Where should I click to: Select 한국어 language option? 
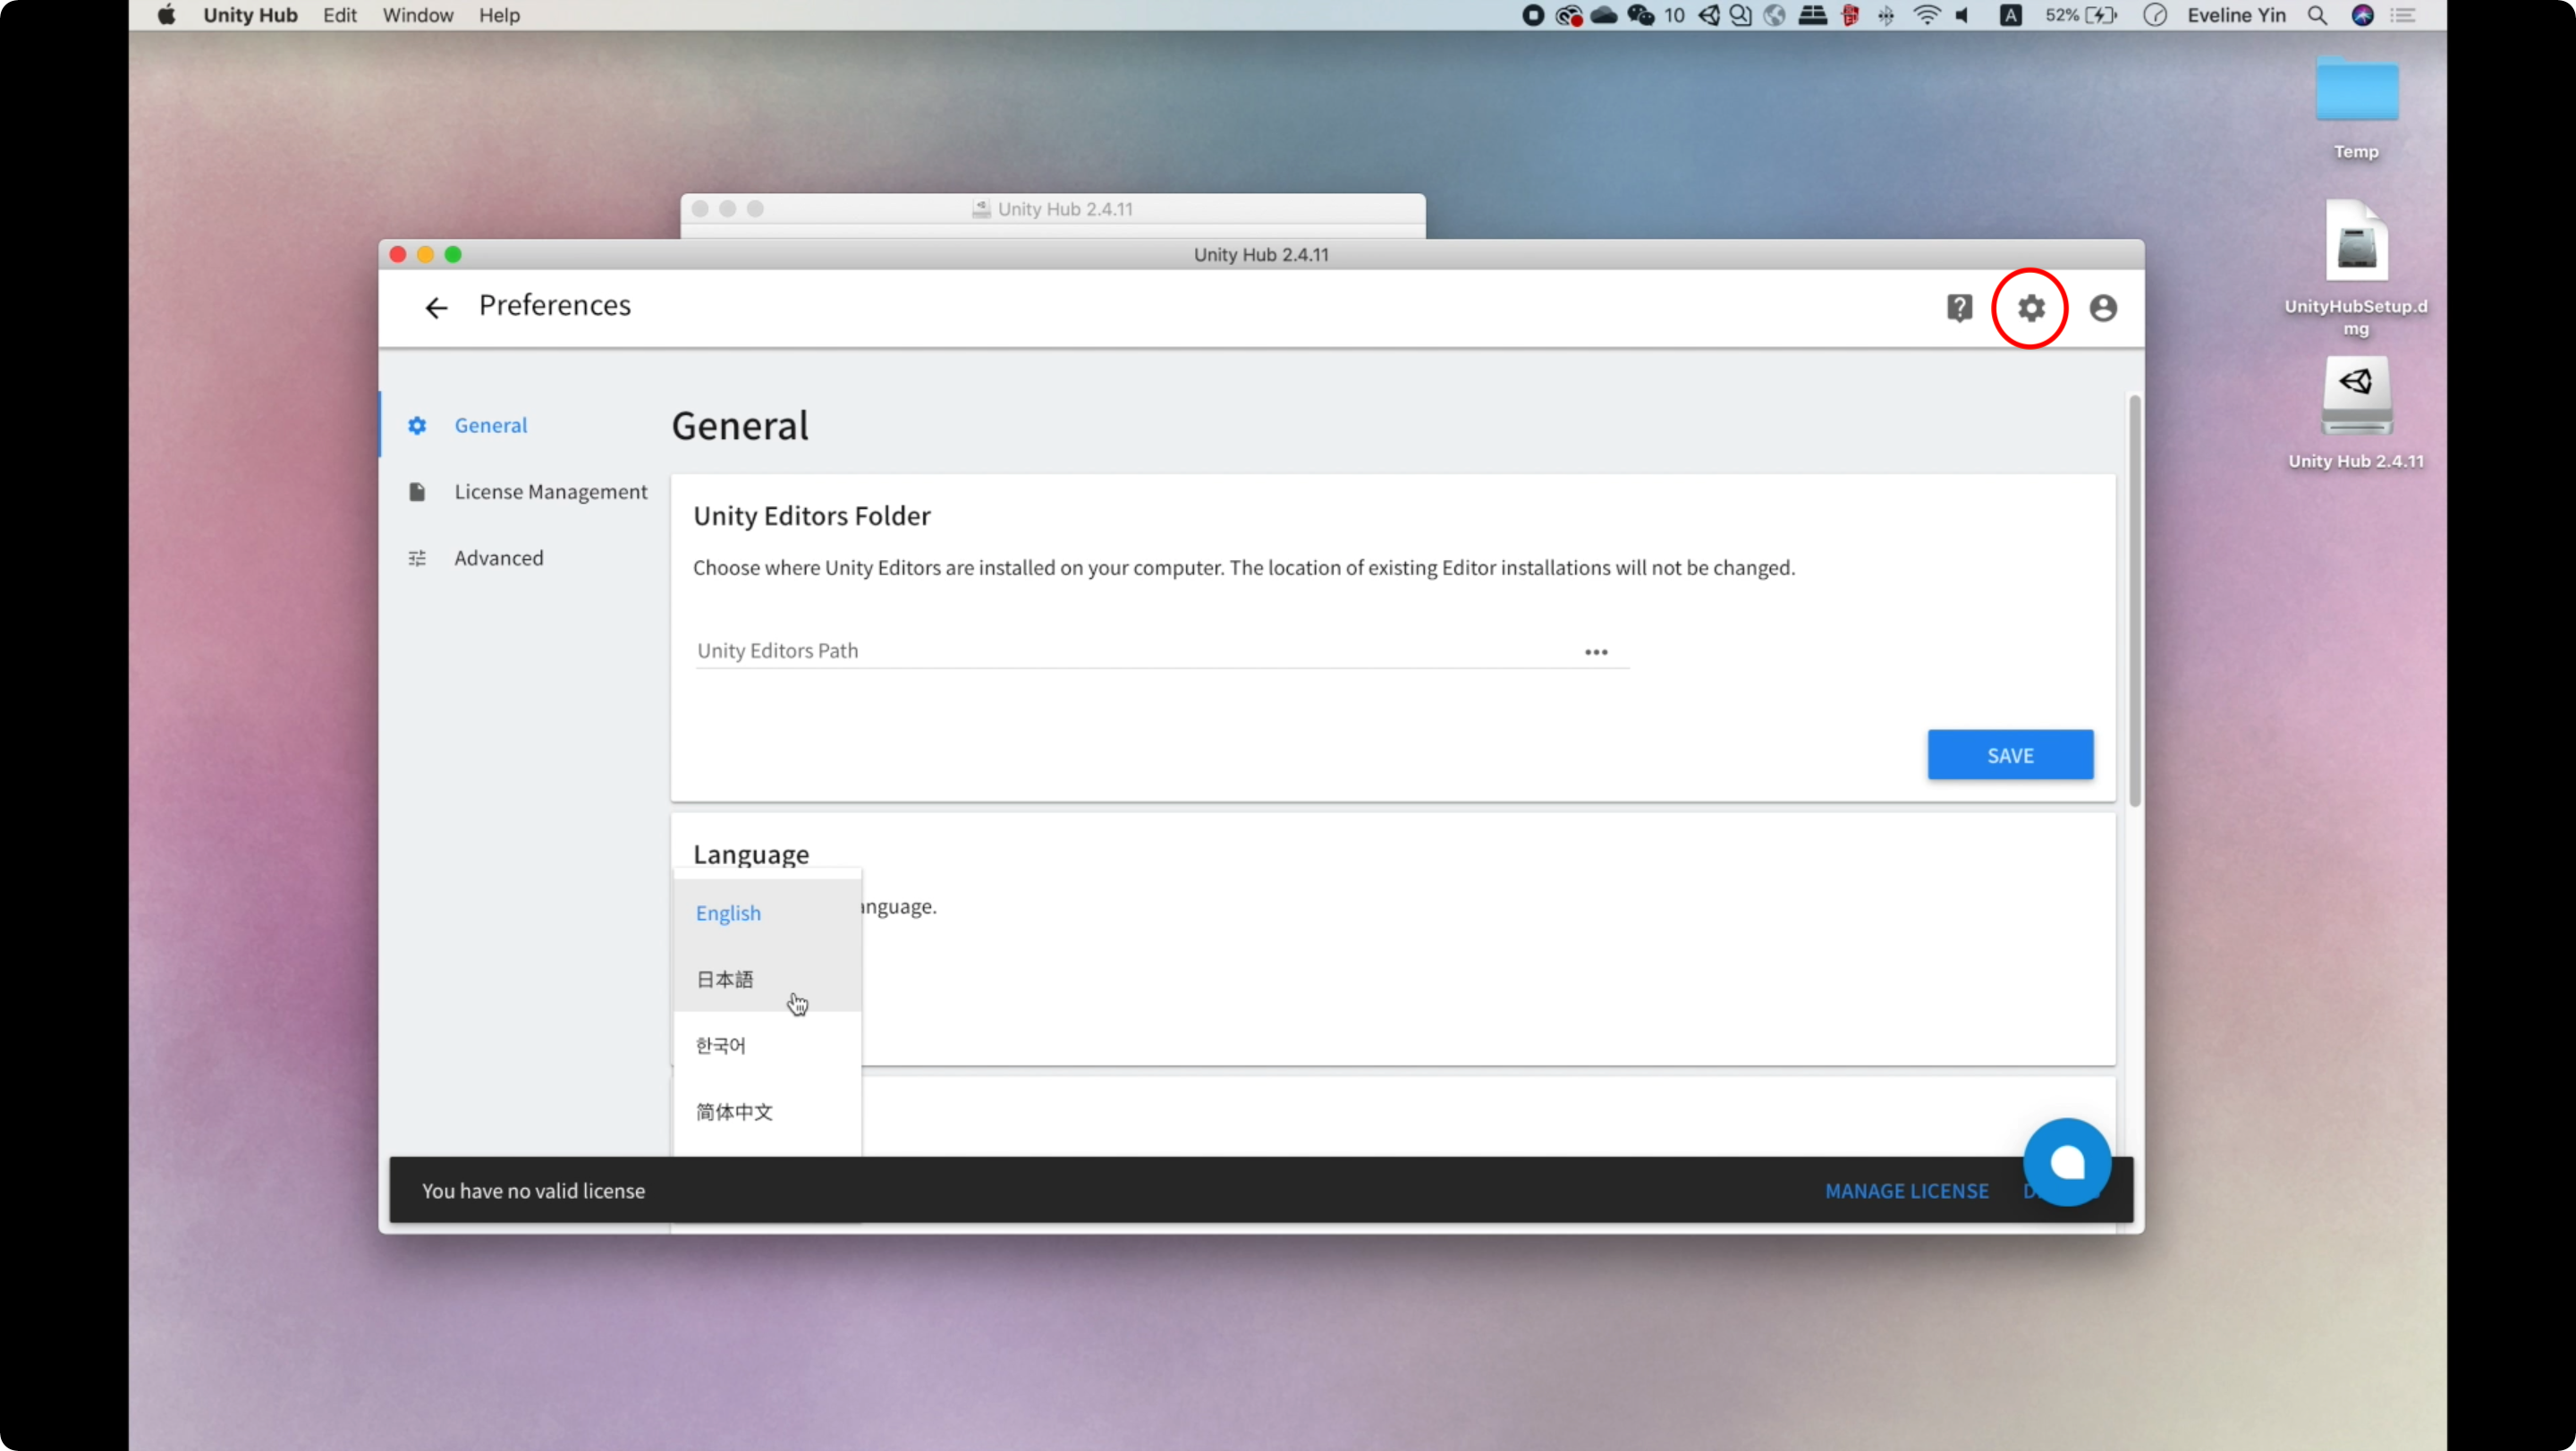click(x=721, y=1045)
